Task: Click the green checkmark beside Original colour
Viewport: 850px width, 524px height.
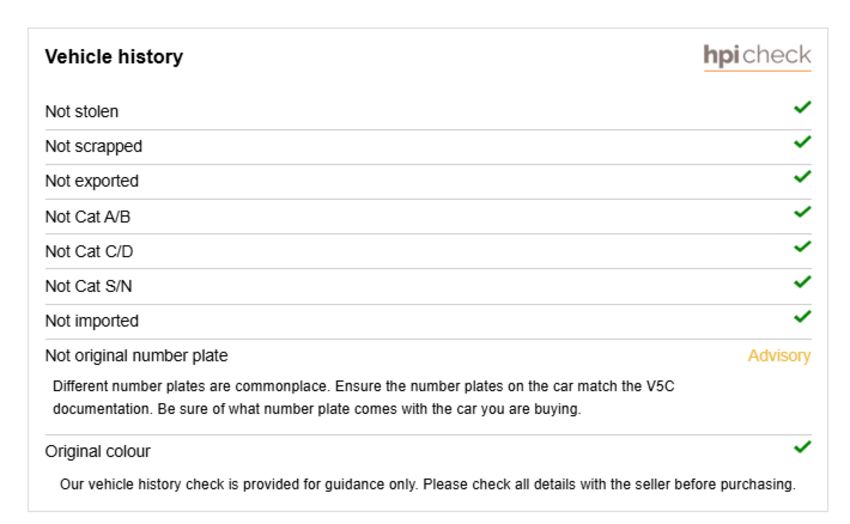Action: pos(802,447)
